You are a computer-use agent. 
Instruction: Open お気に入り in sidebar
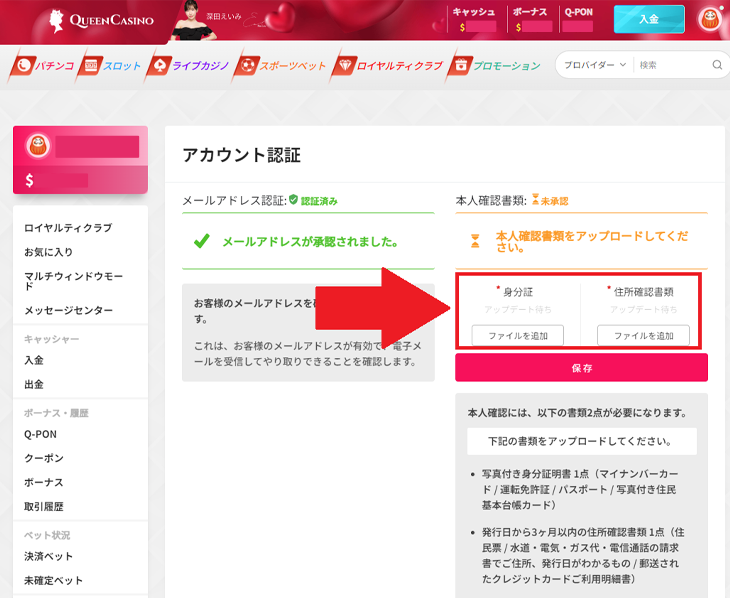tap(48, 252)
